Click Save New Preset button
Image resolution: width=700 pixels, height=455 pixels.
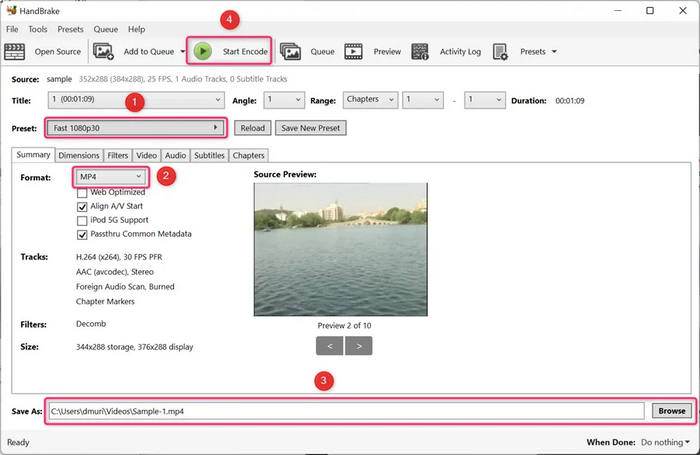coord(311,128)
